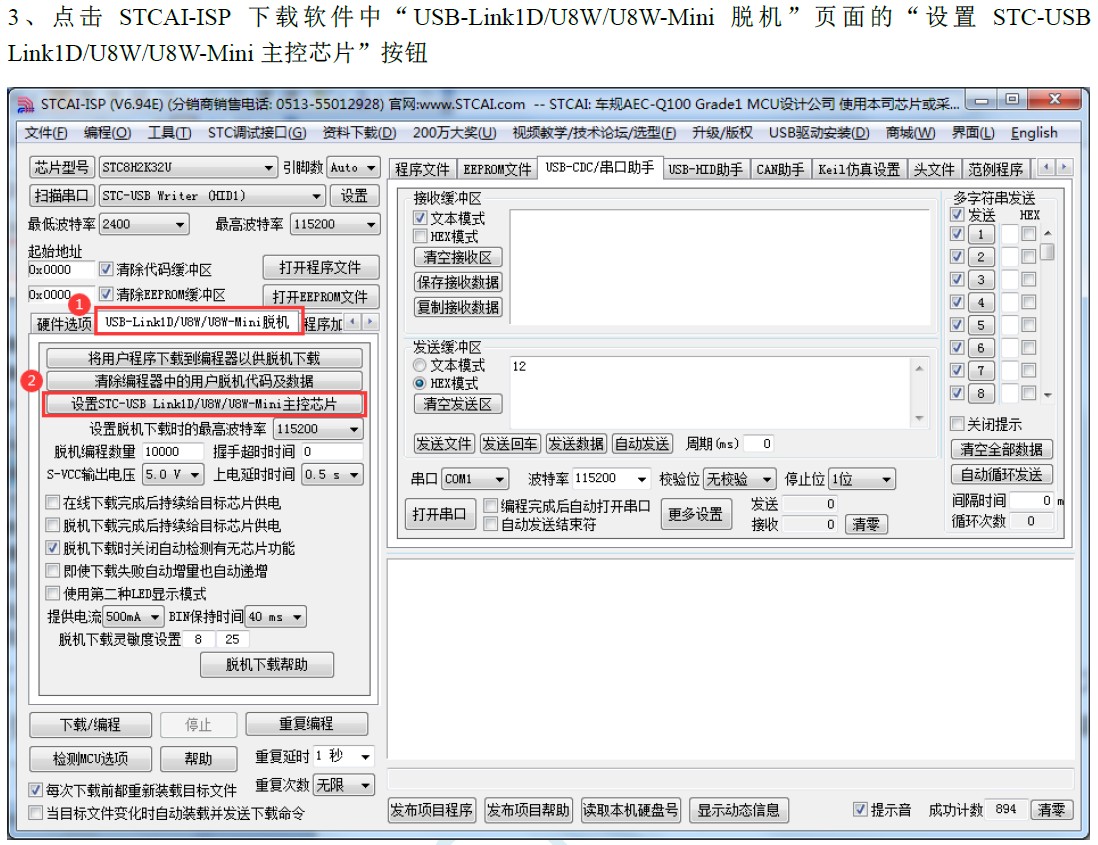The height and width of the screenshot is (845, 1098).
Task: Click 脱机编程数量 input field 10000
Action: (173, 452)
